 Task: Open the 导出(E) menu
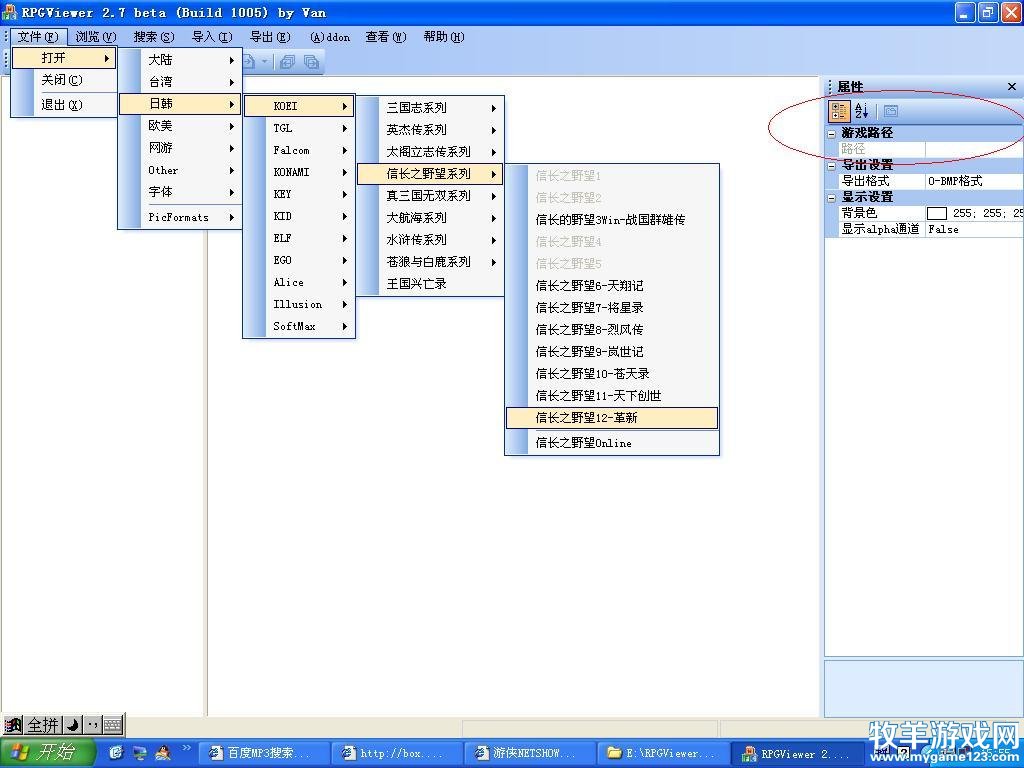tap(270, 37)
